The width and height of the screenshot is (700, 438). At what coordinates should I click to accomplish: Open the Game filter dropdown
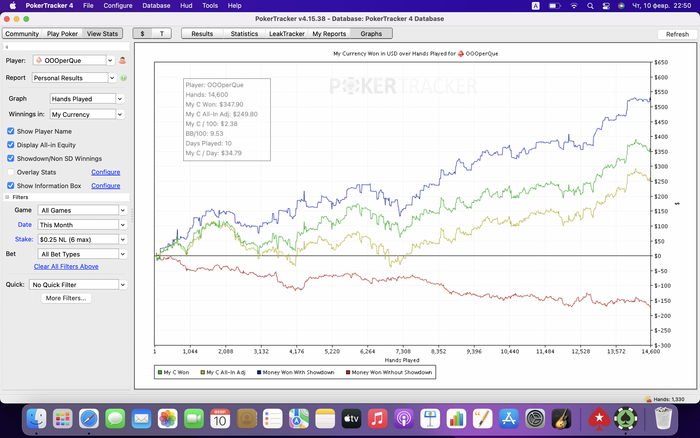pos(82,210)
